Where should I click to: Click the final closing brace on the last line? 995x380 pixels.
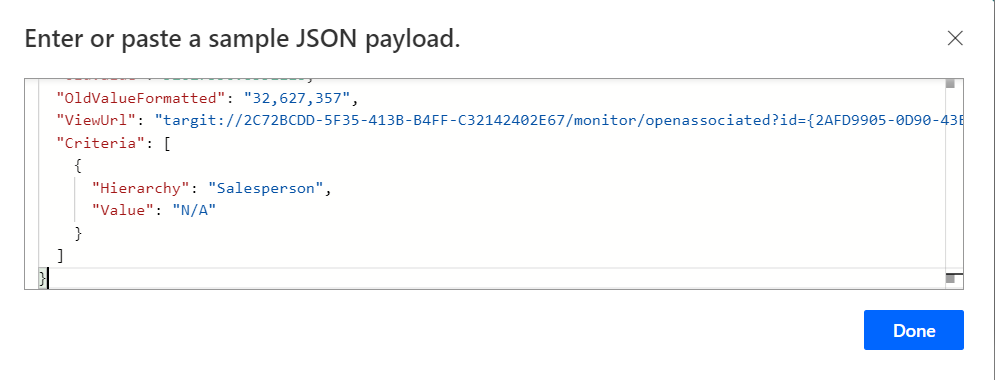(43, 278)
